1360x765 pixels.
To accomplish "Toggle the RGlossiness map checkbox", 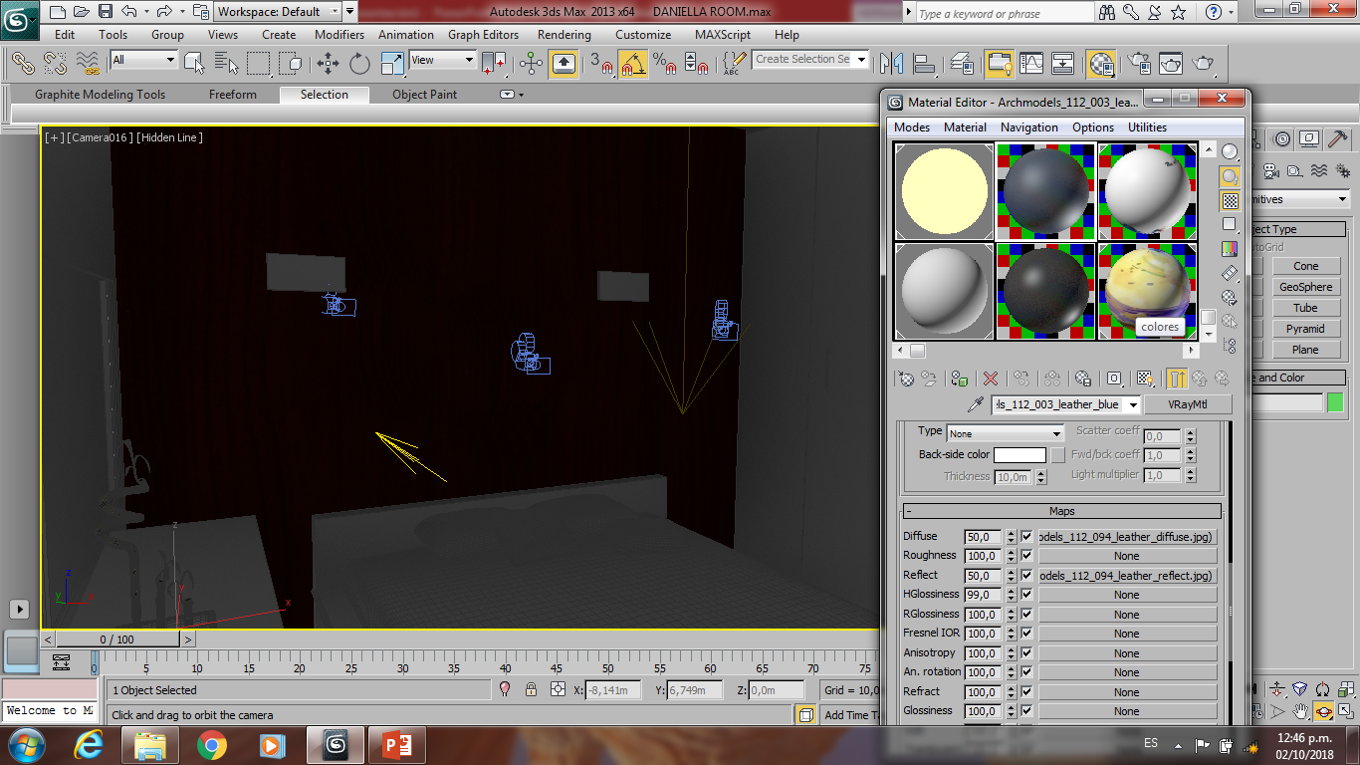I will click(x=1026, y=615).
